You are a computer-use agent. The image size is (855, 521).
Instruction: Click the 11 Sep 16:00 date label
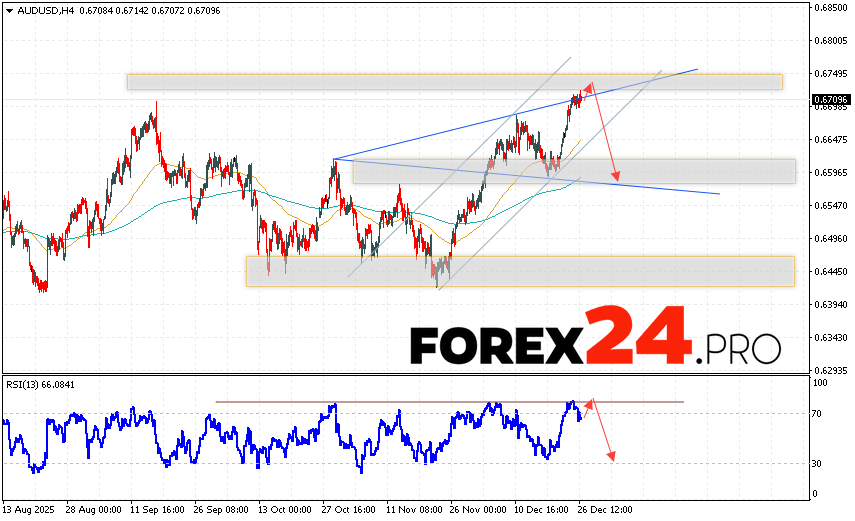[156, 509]
